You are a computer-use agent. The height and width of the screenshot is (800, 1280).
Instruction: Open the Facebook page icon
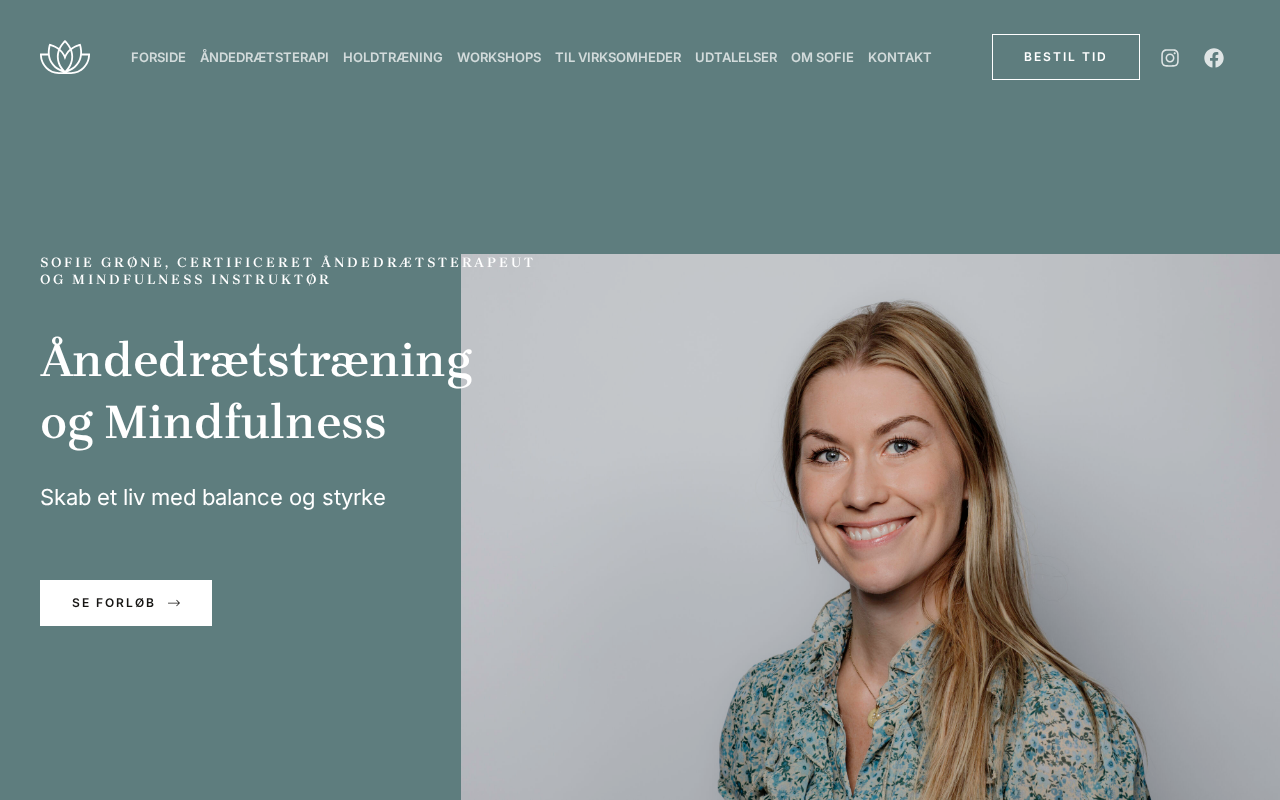point(1214,58)
